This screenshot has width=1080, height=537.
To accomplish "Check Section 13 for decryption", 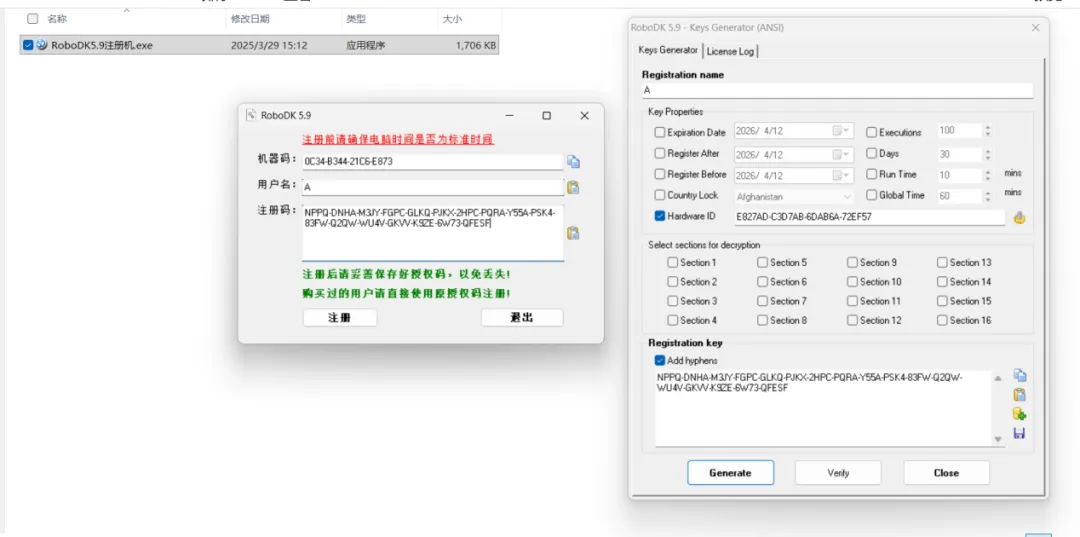I will pos(942,262).
